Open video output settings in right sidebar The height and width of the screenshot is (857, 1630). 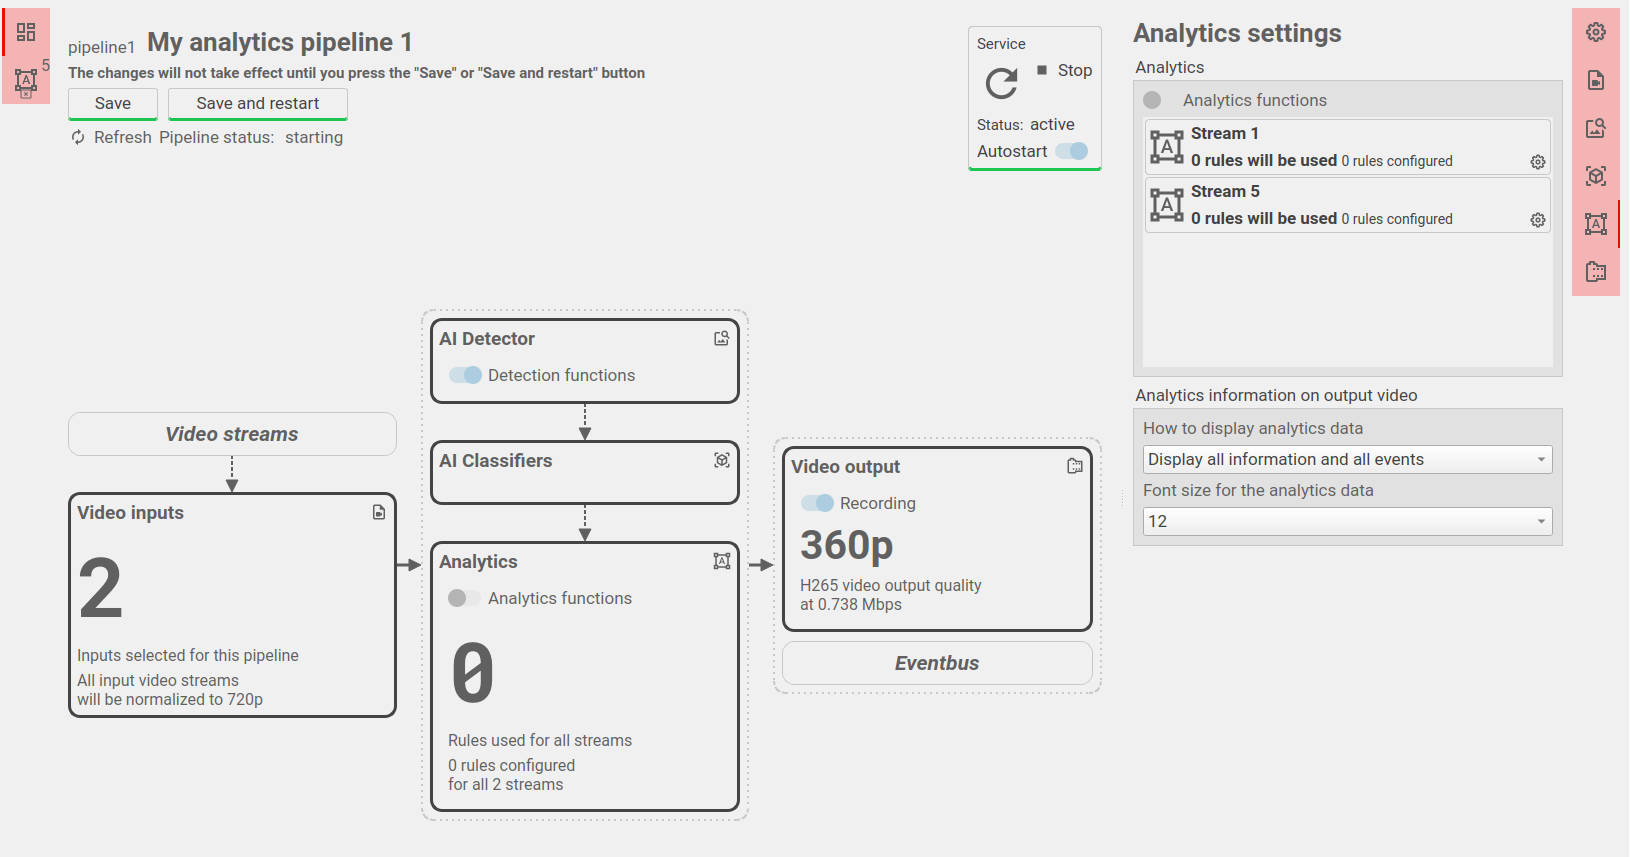pyautogui.click(x=1596, y=272)
